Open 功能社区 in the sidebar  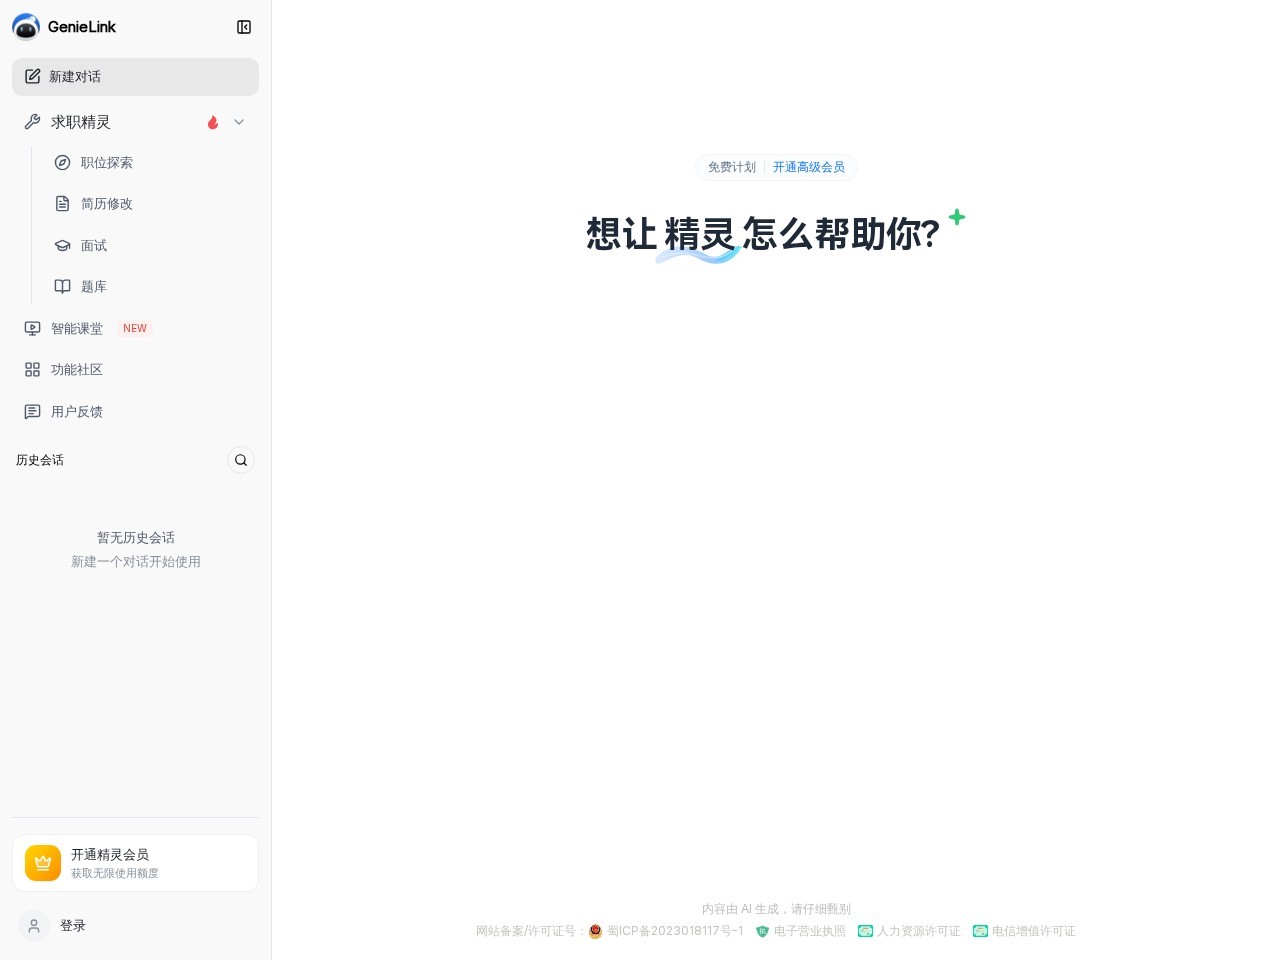[x=135, y=370]
